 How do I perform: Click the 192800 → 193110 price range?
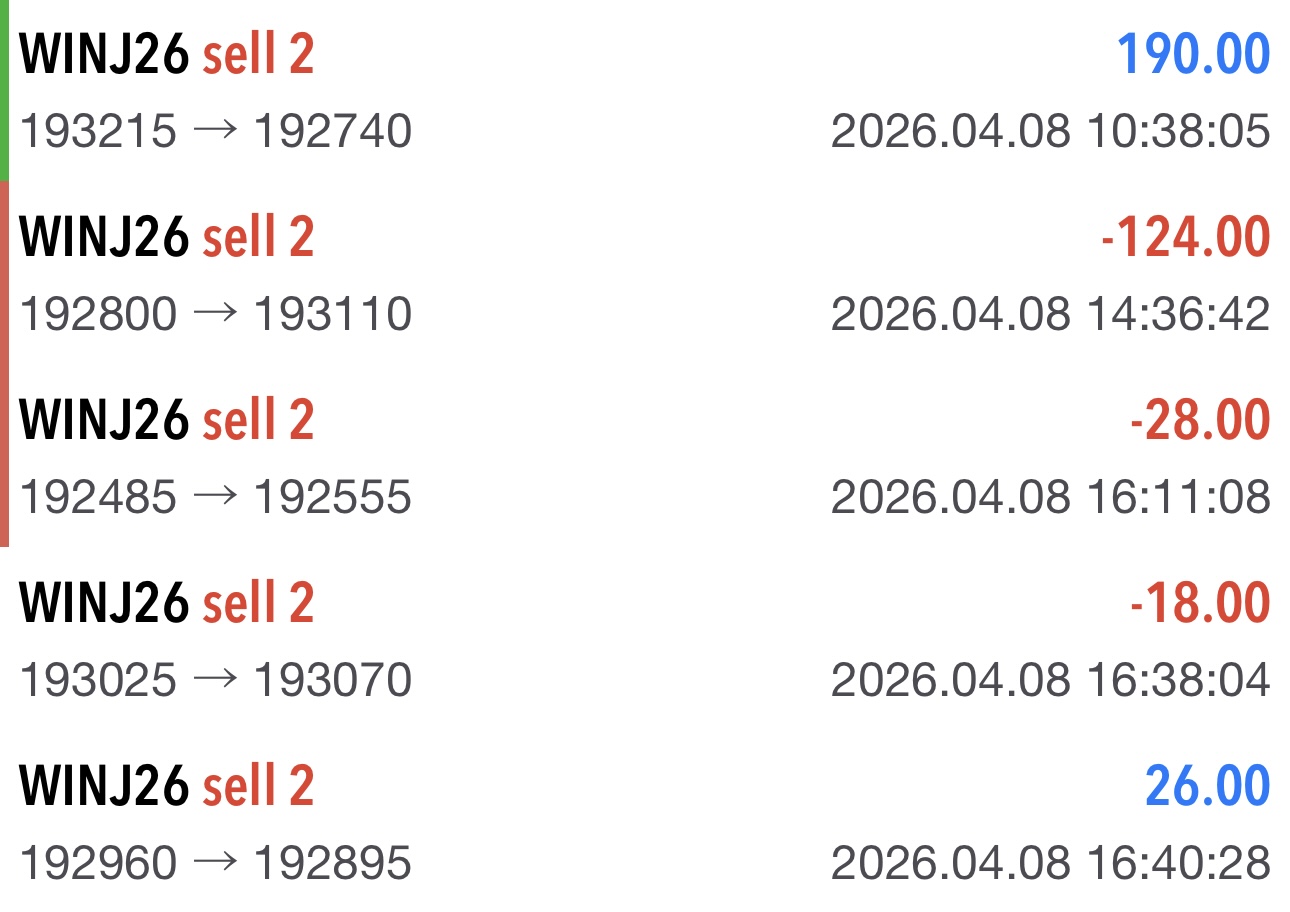[216, 315]
